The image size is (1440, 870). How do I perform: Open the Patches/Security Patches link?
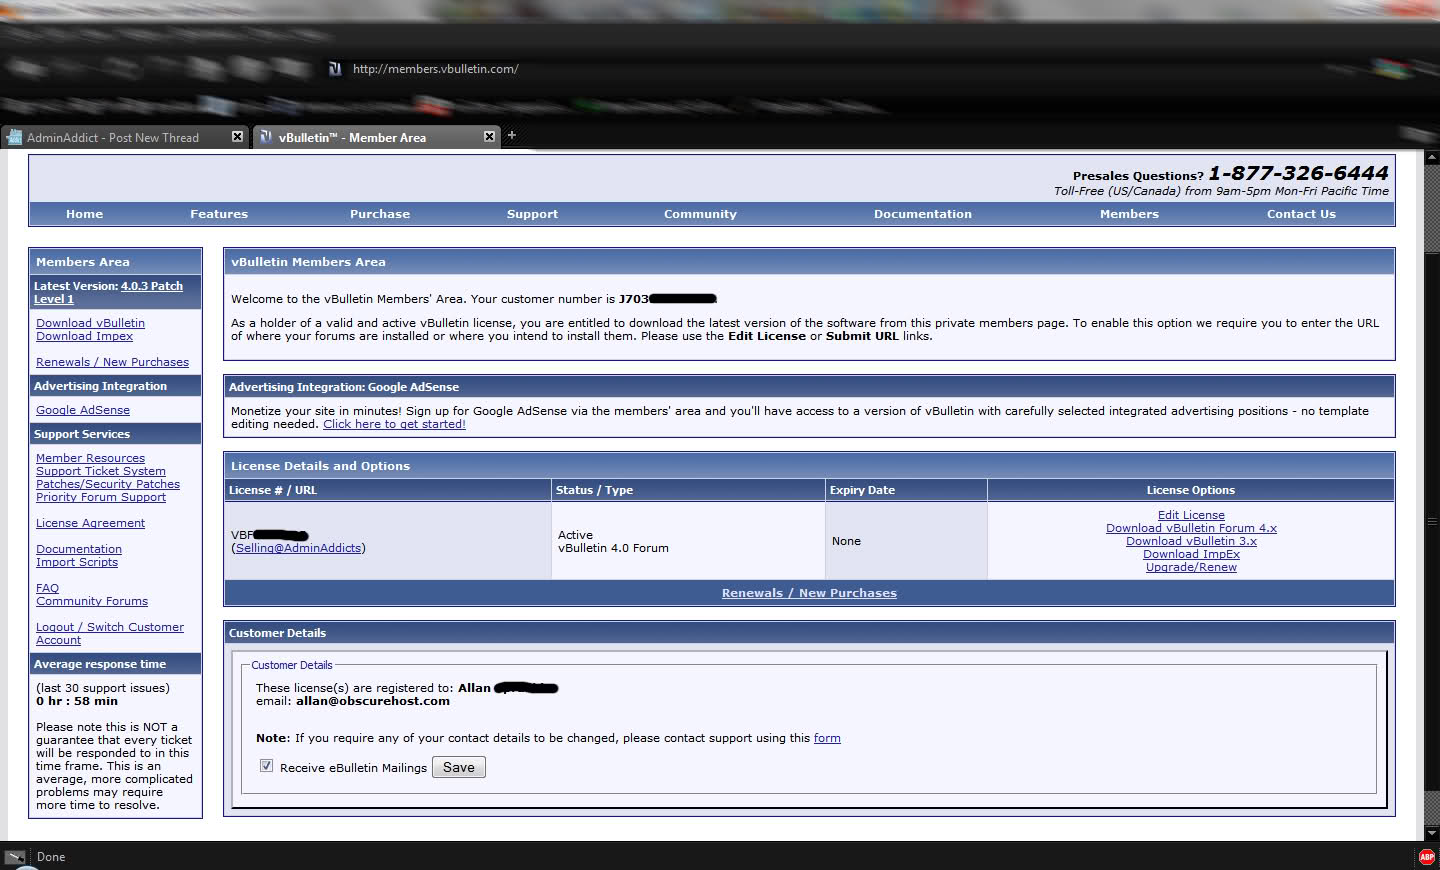(108, 484)
